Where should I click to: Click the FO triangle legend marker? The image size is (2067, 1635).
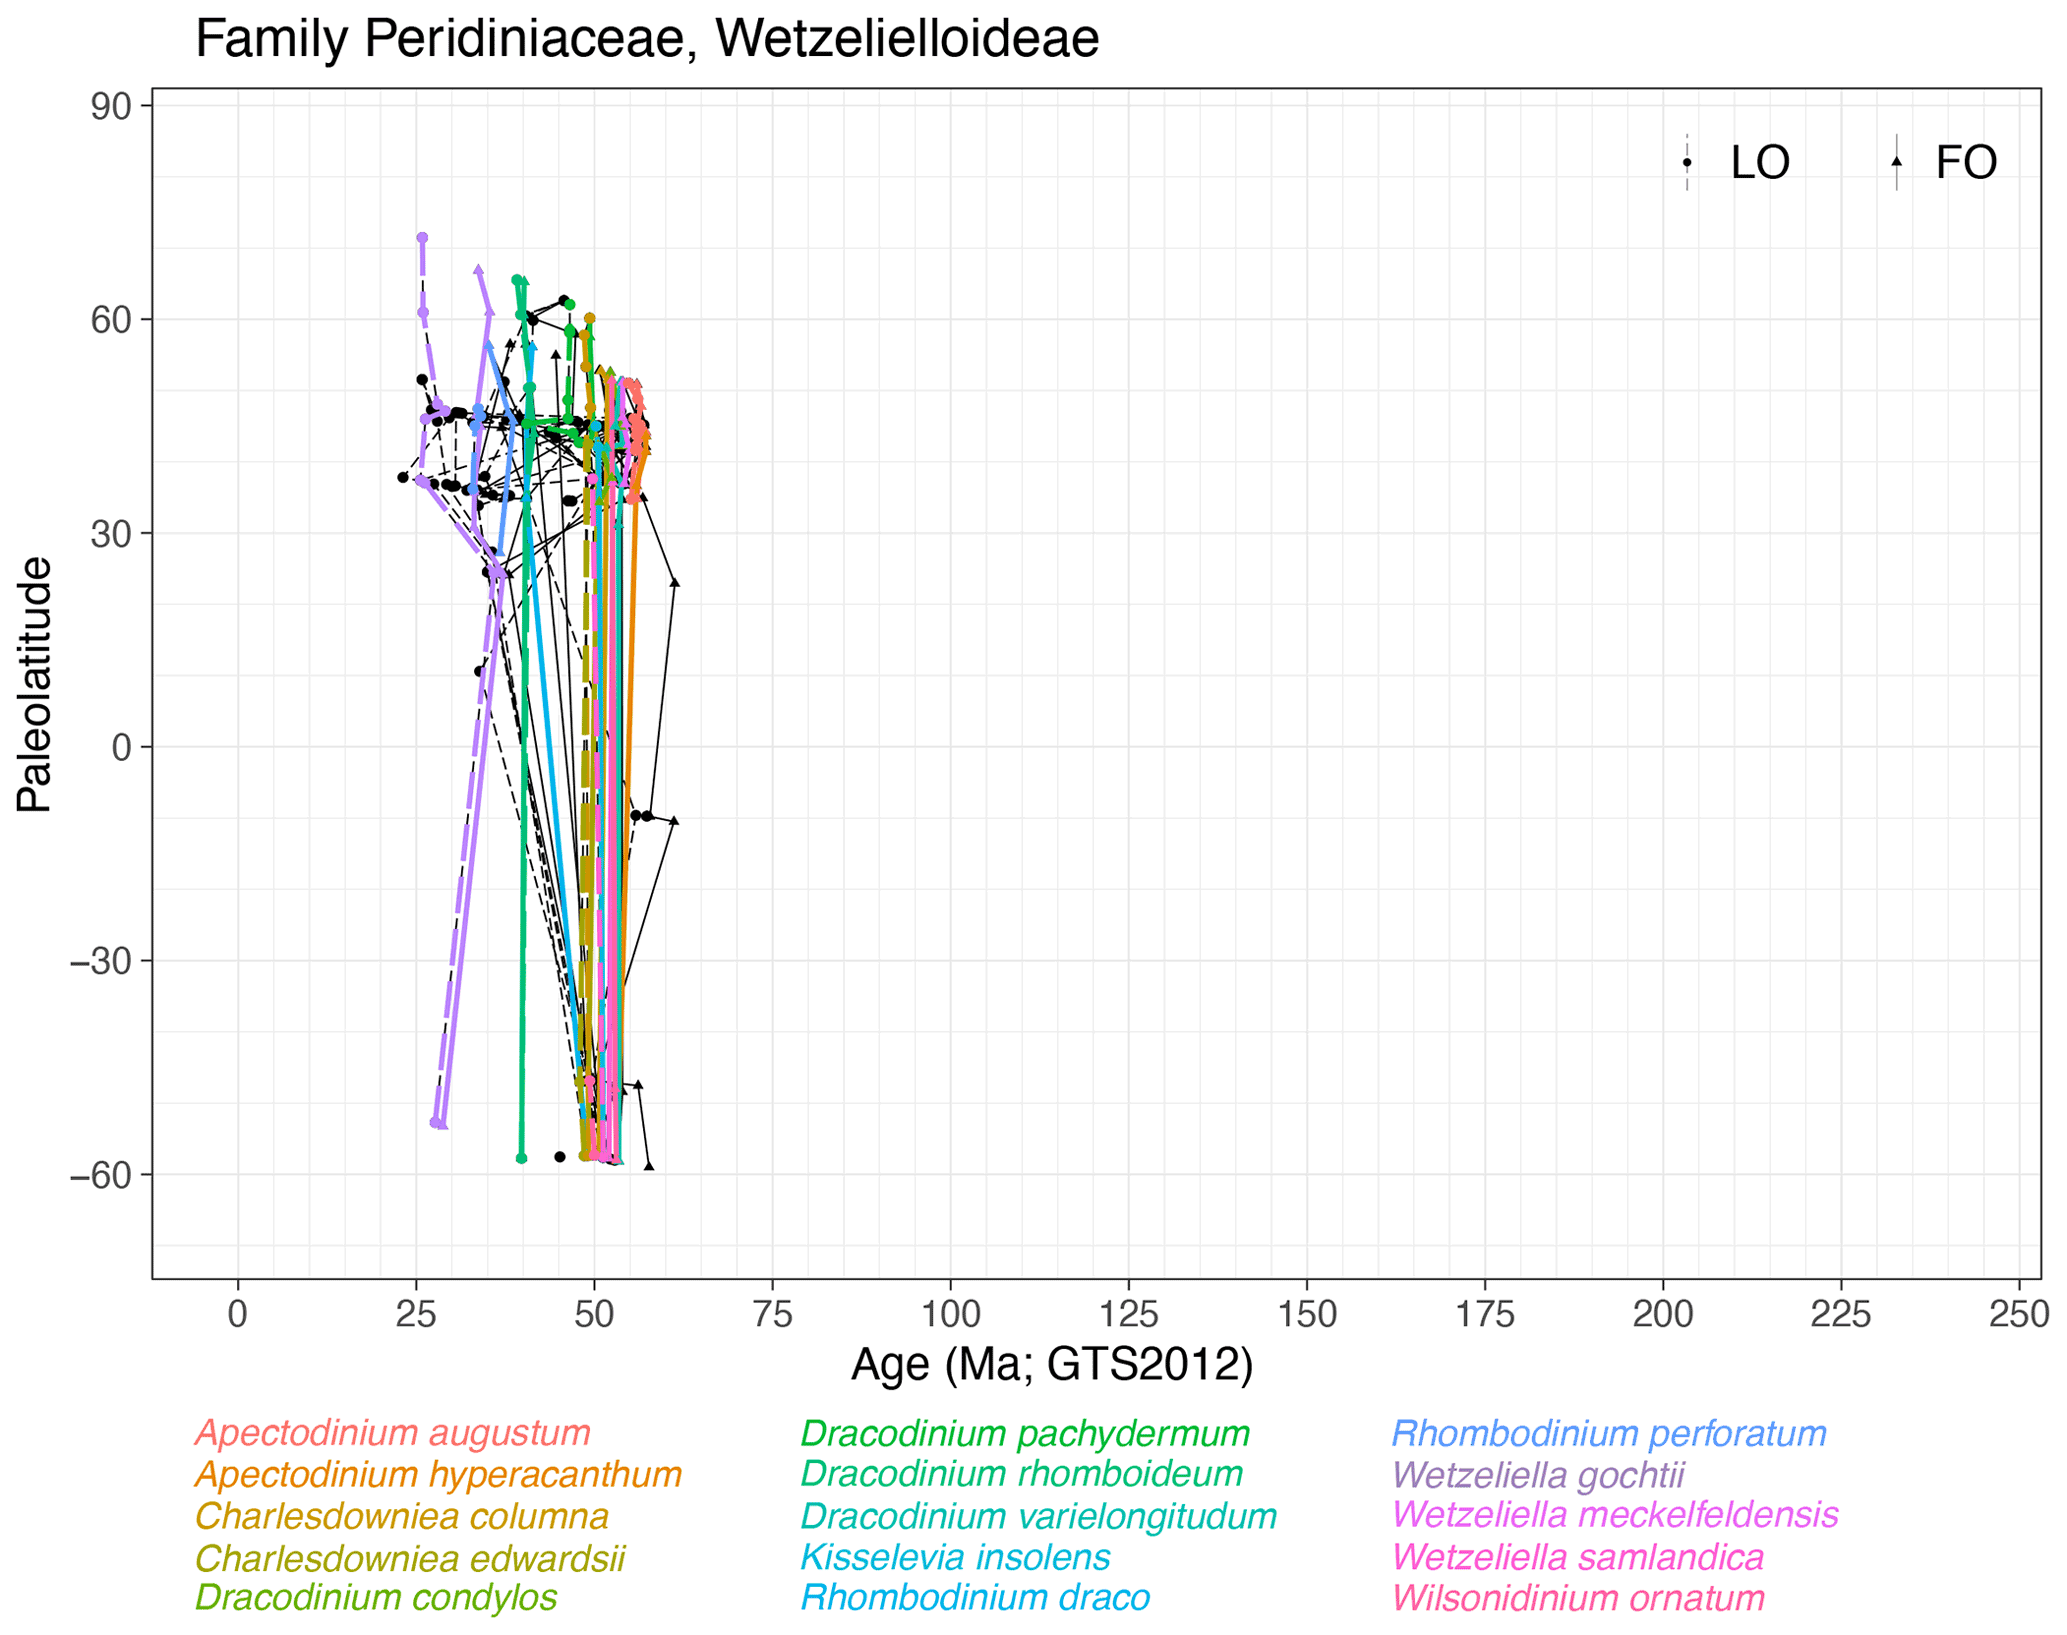coord(1896,162)
